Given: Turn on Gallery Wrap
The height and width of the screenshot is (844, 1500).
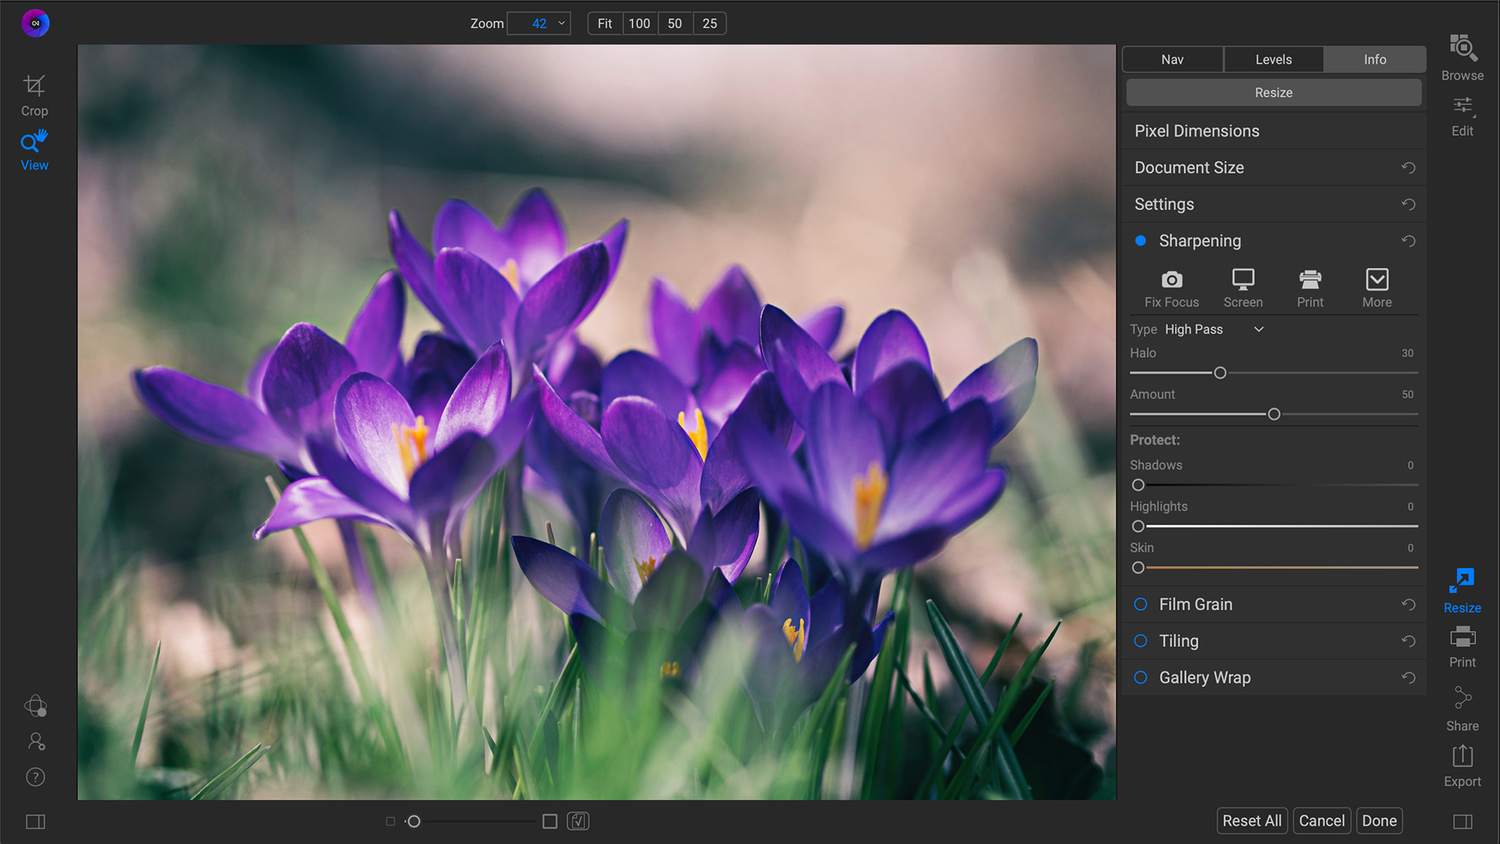Looking at the screenshot, I should tap(1140, 678).
